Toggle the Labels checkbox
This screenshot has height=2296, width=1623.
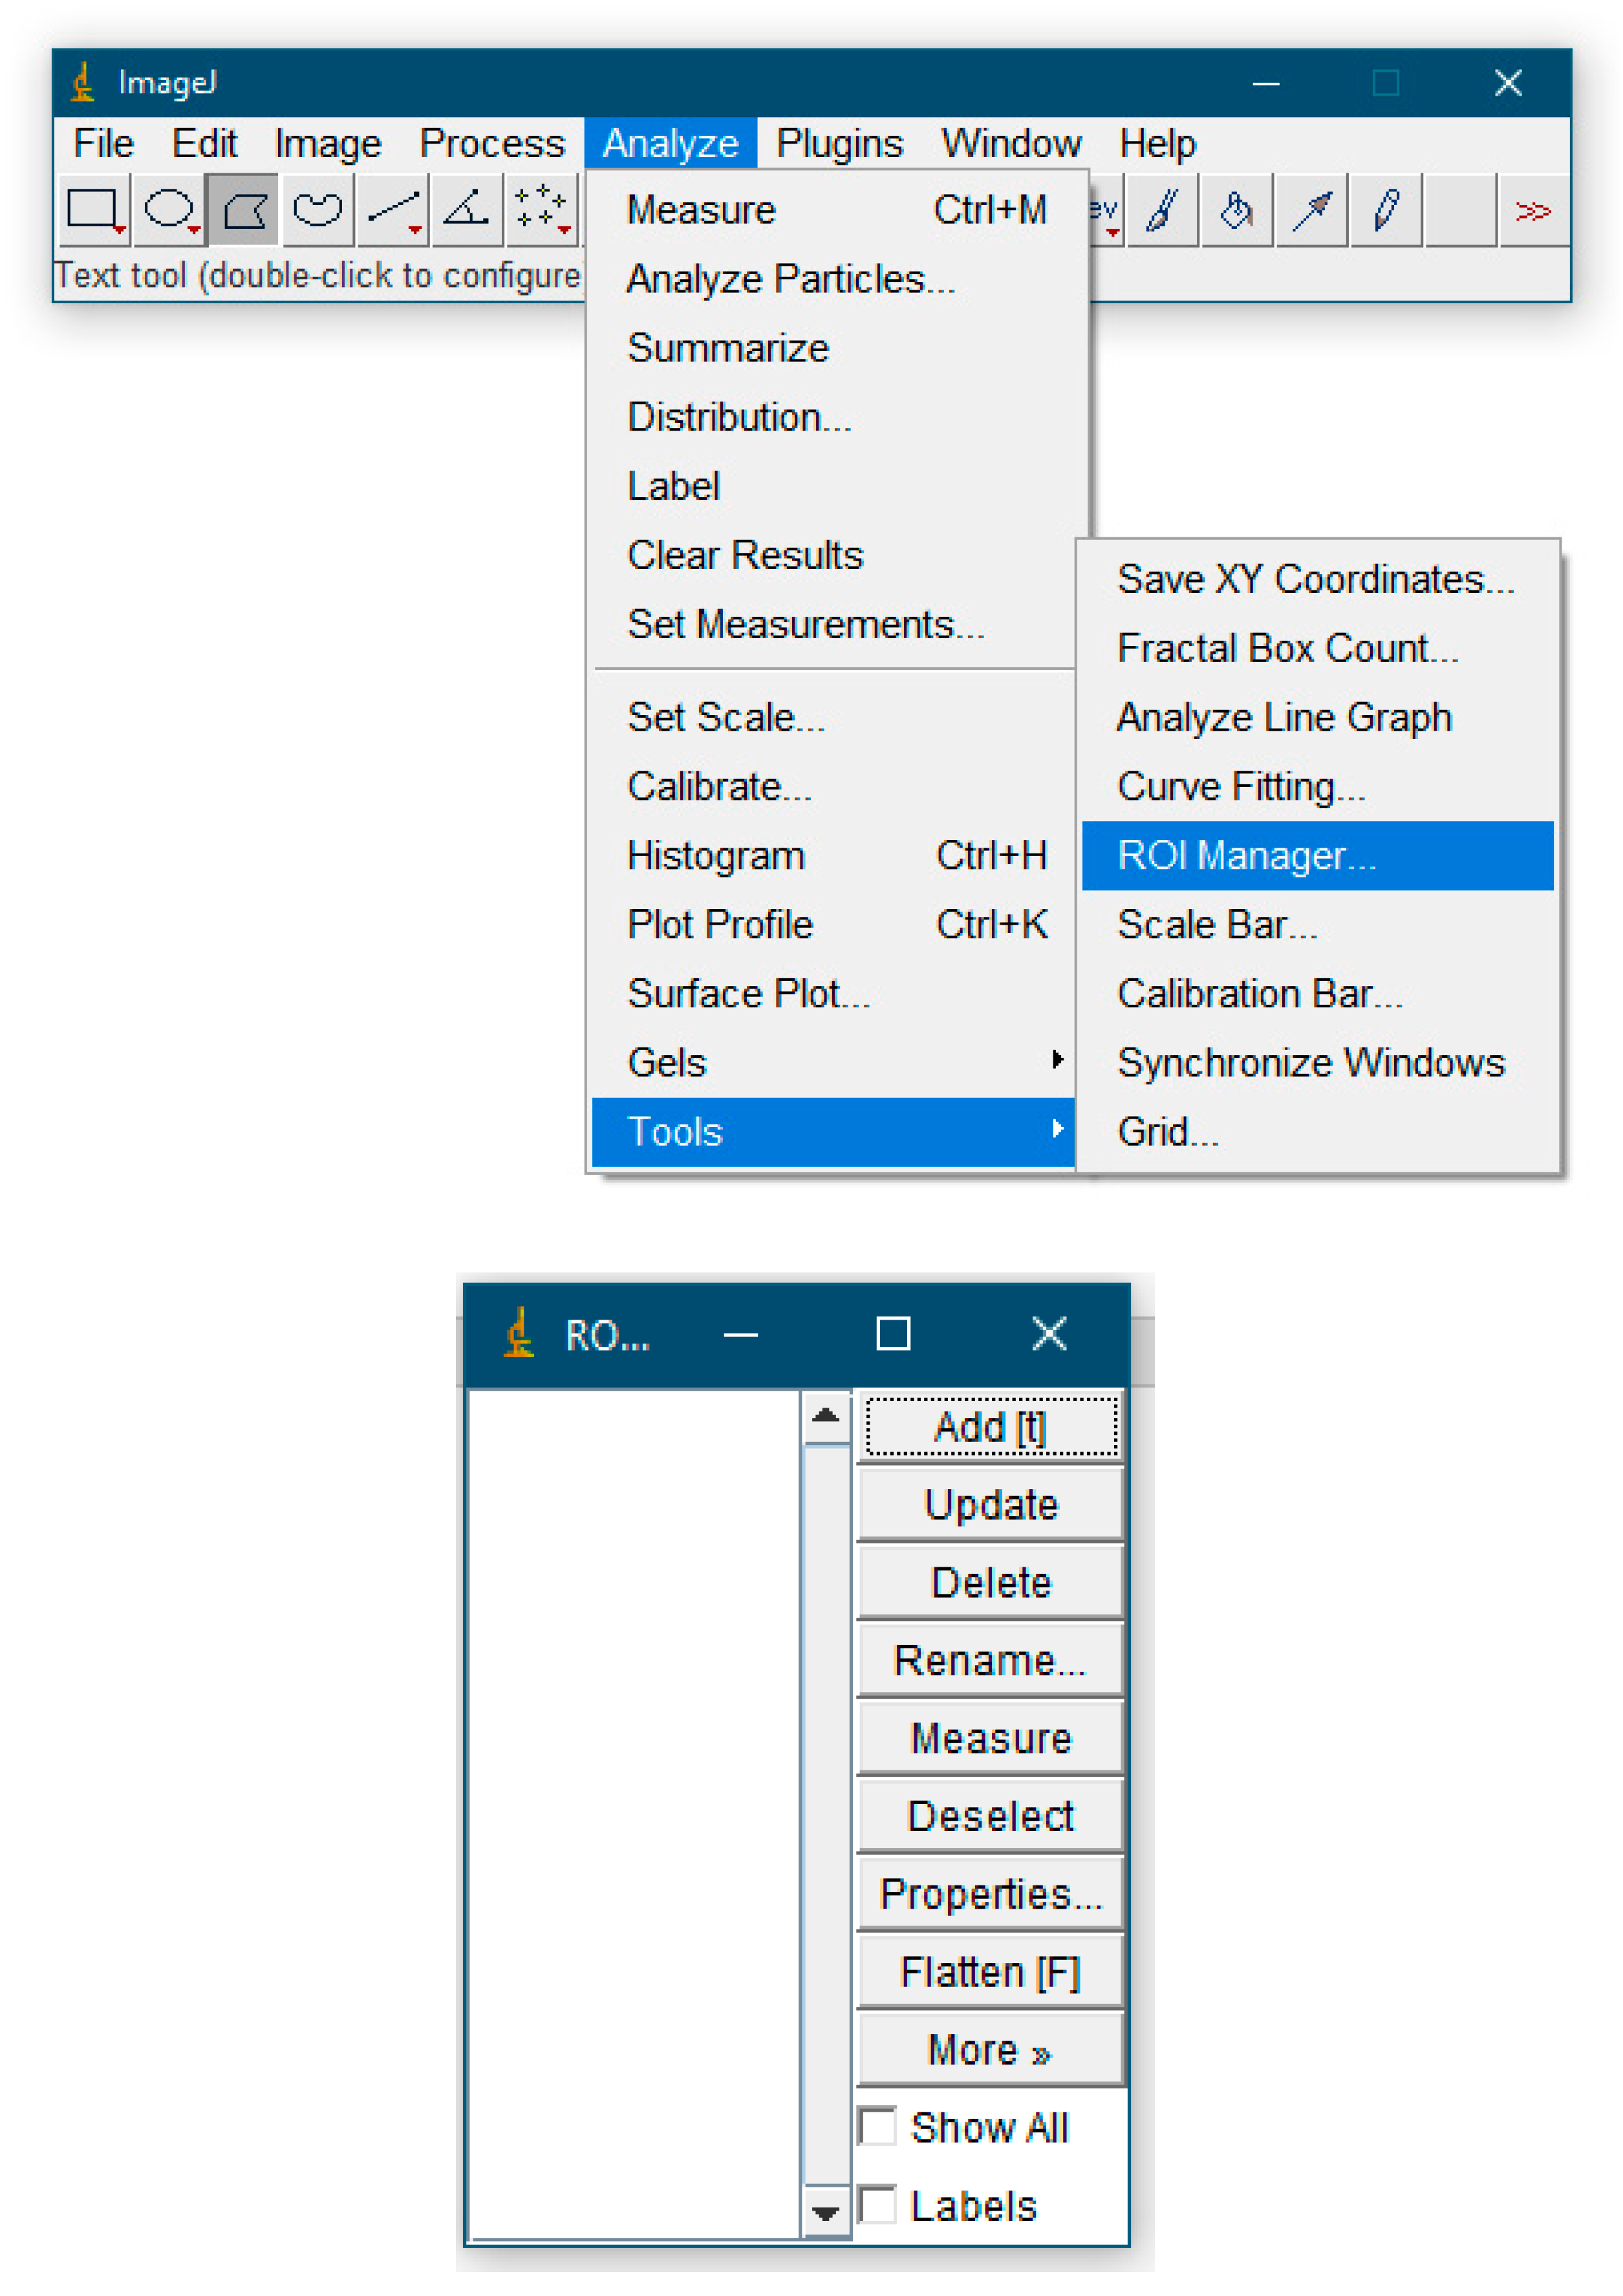click(878, 2205)
